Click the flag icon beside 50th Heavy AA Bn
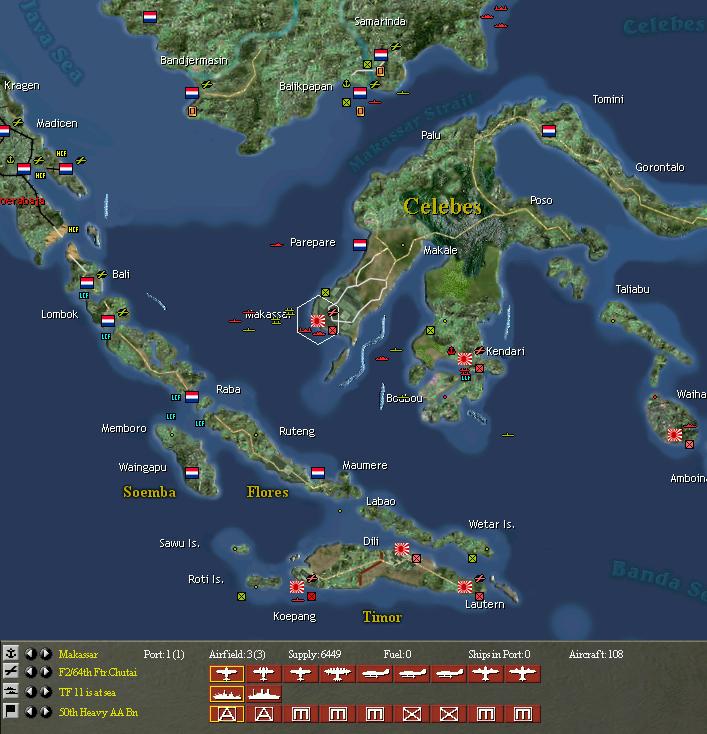 tap(10, 712)
